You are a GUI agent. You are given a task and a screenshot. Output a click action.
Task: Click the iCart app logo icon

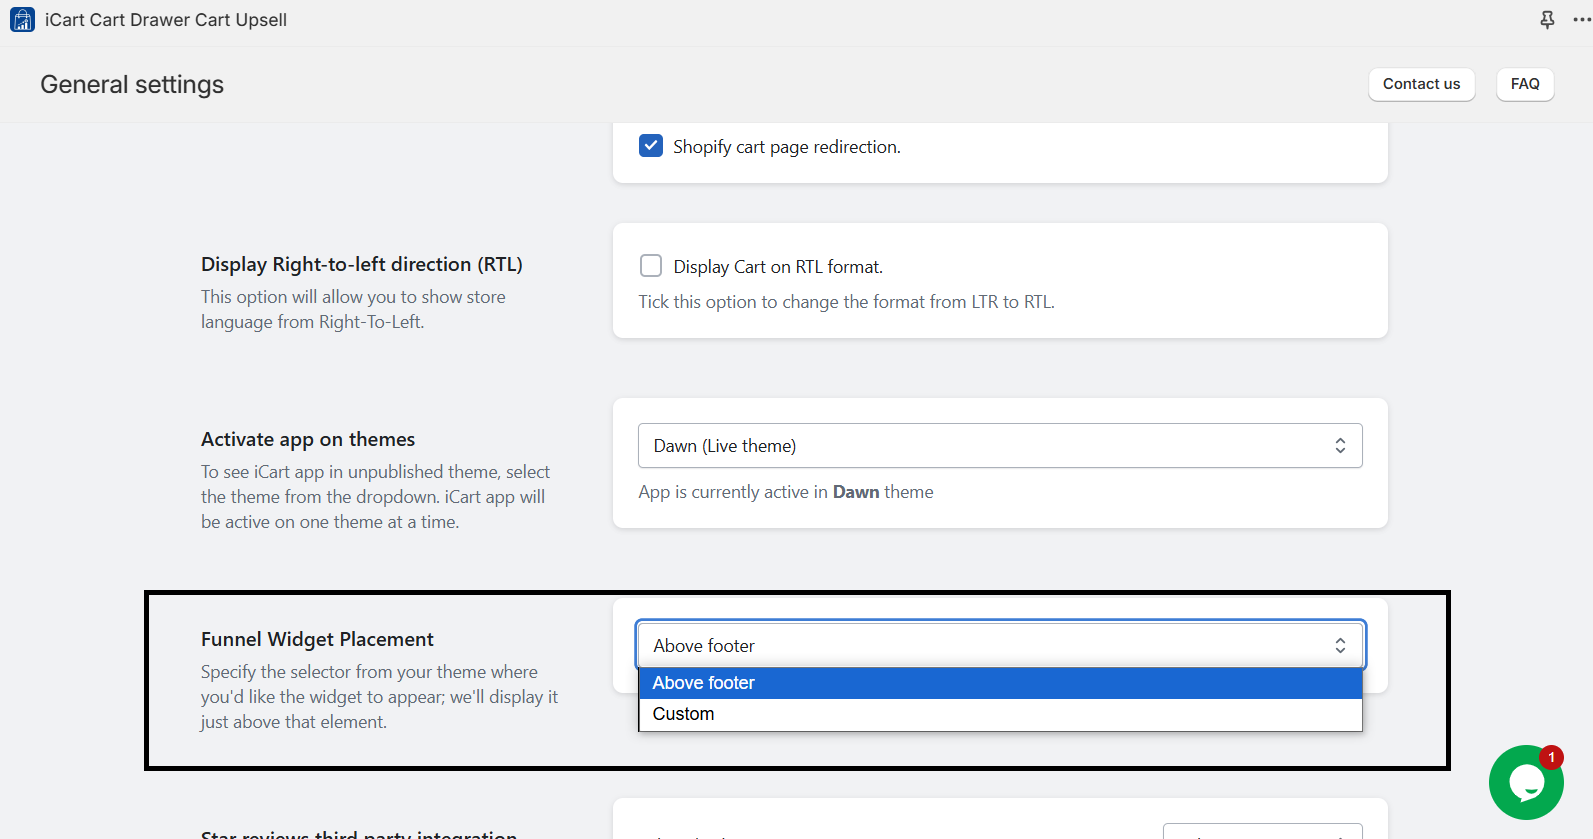[x=22, y=19]
